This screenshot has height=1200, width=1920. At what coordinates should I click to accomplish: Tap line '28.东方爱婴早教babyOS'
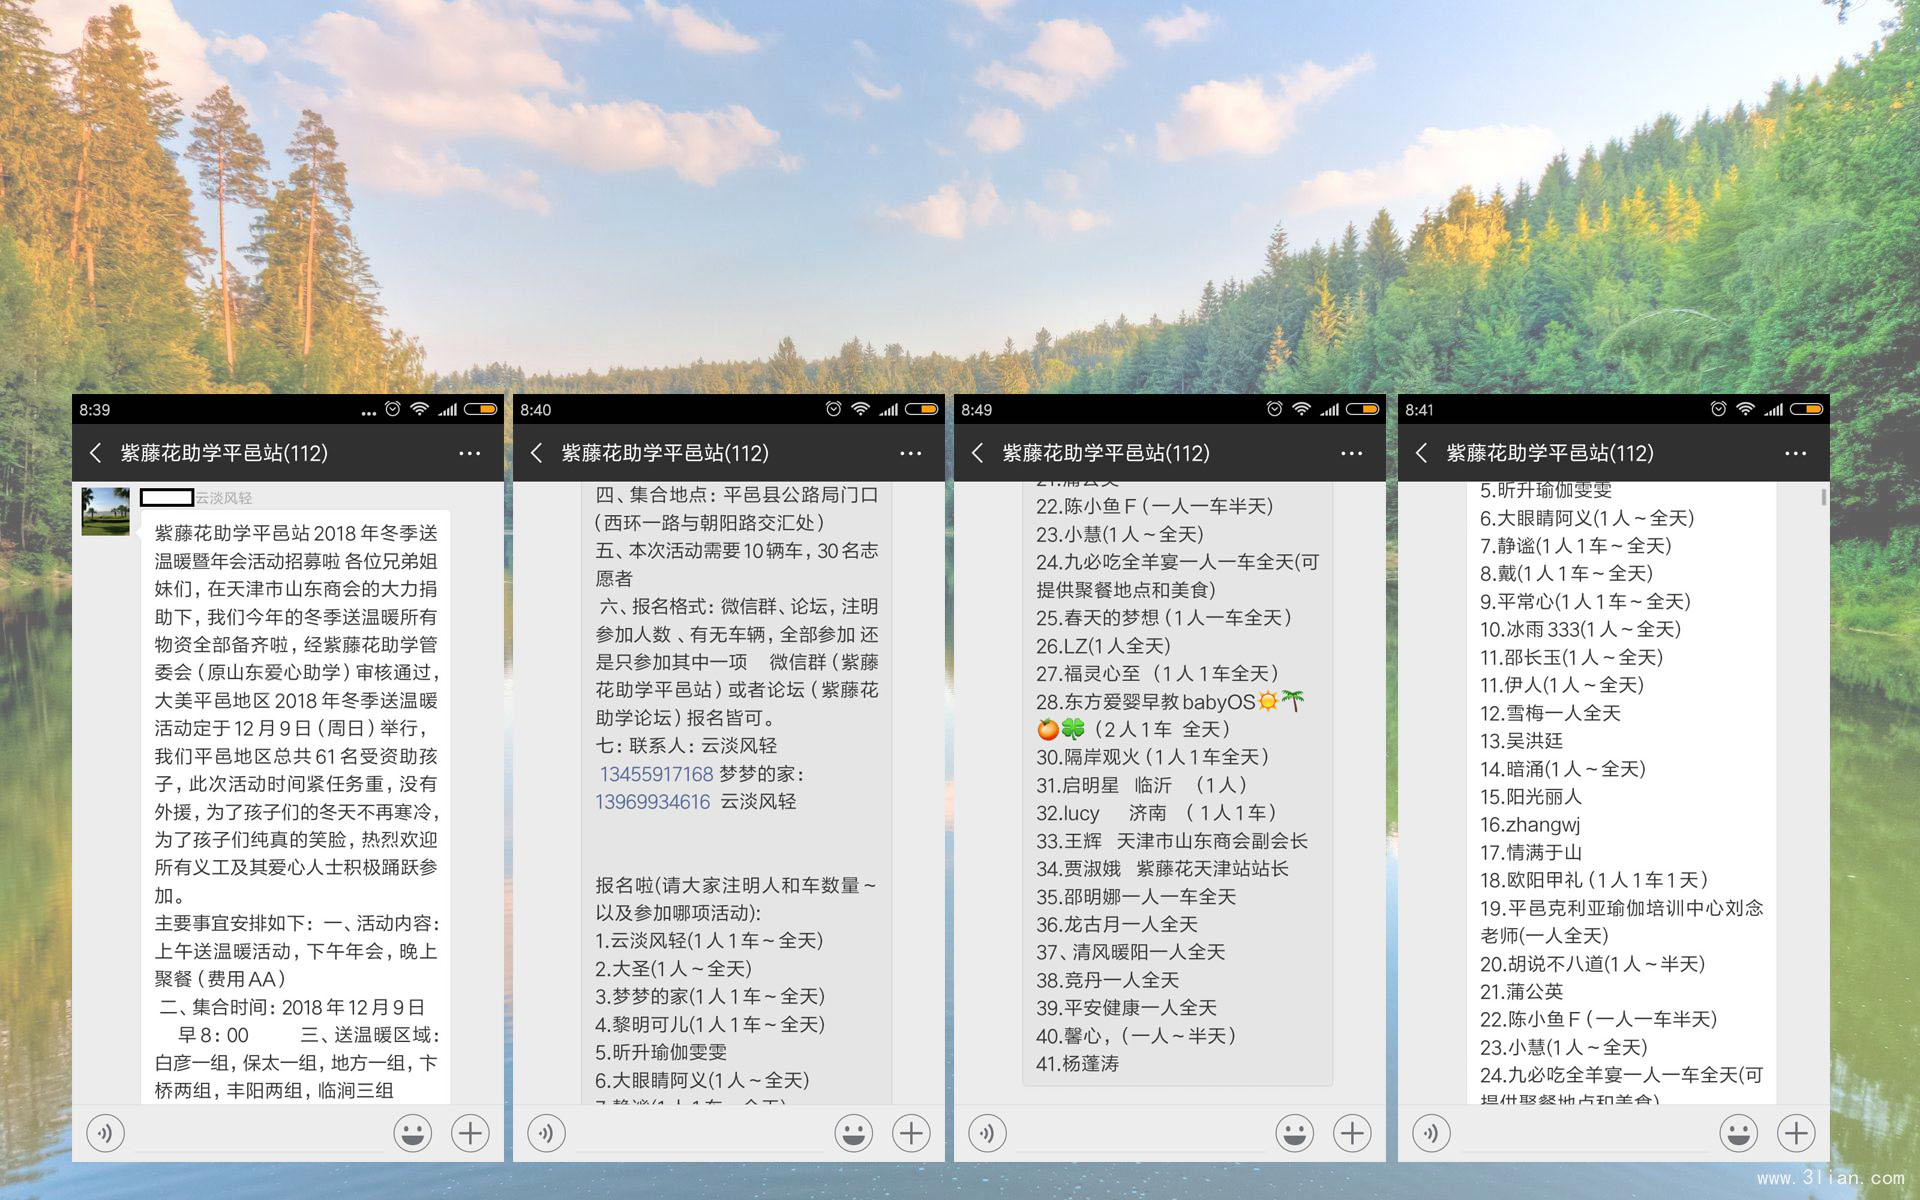click(x=1171, y=702)
